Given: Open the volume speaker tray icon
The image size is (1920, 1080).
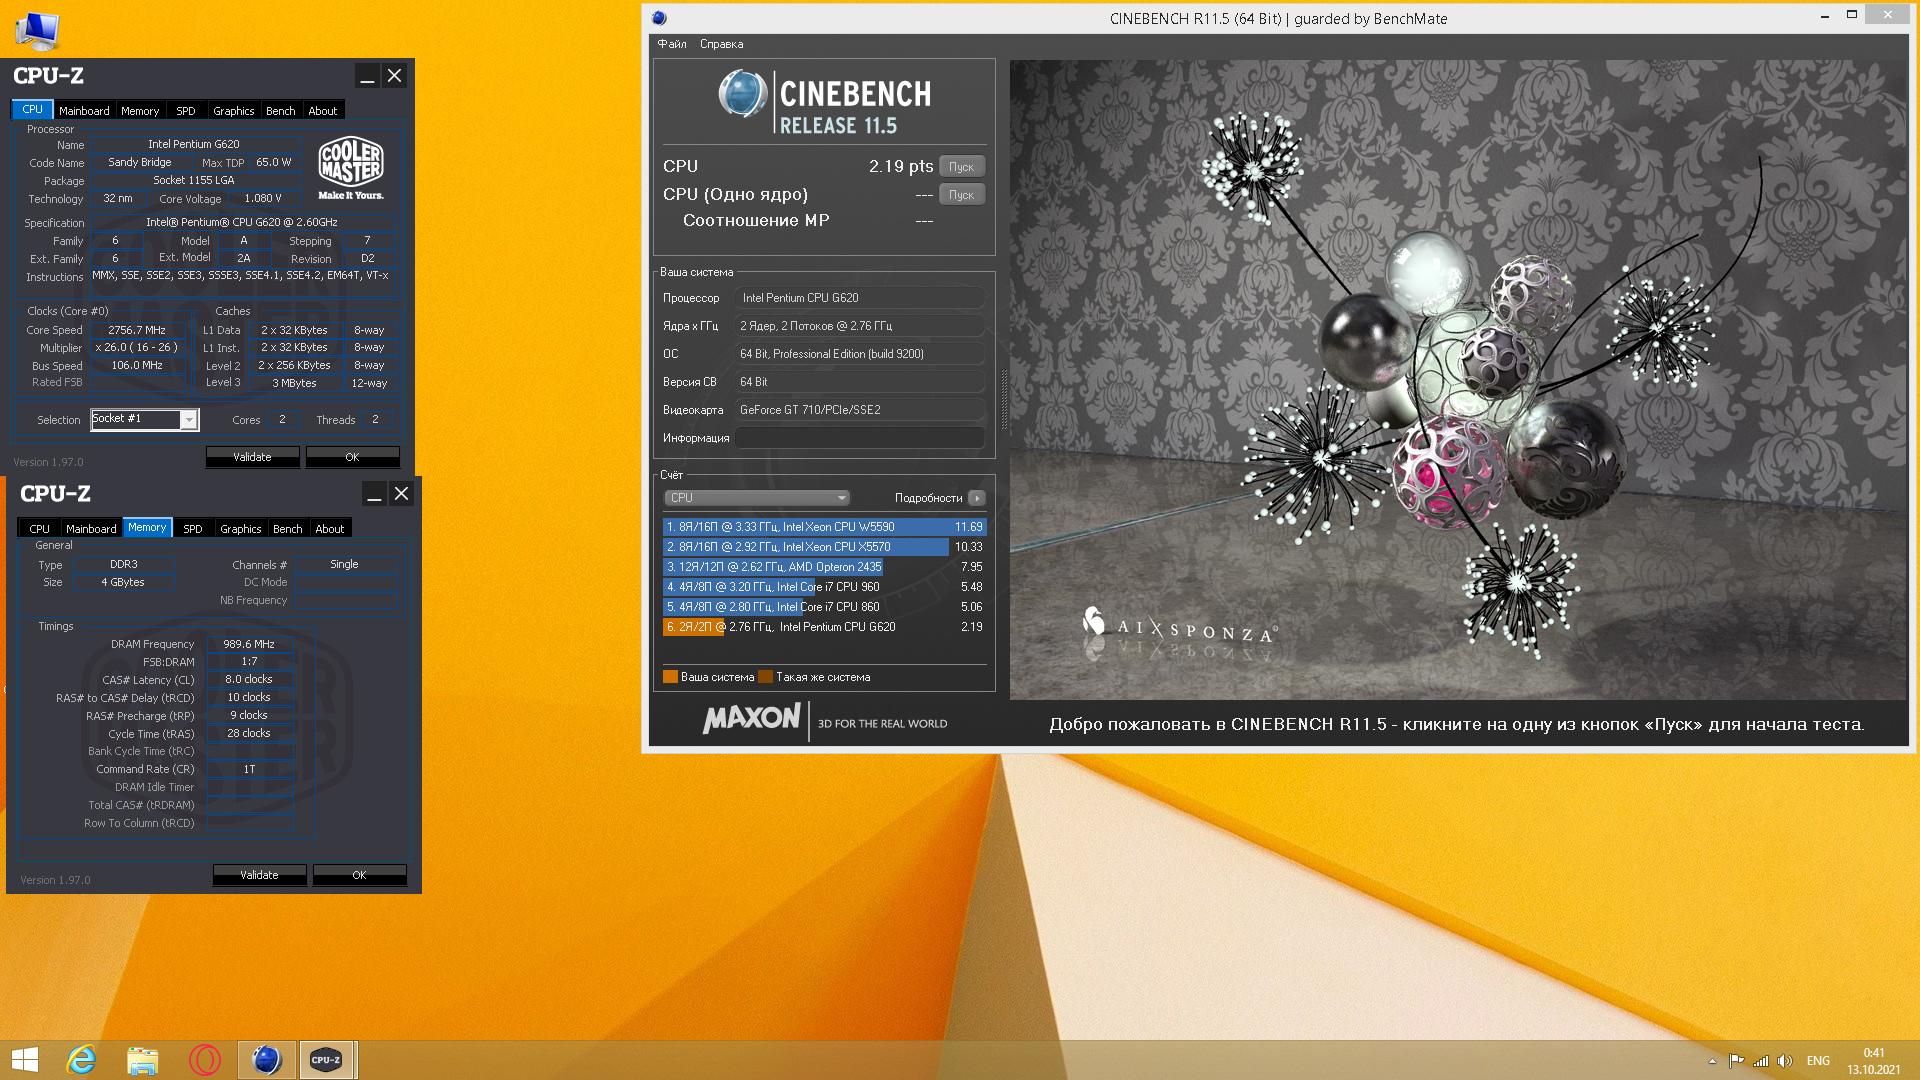Looking at the screenshot, I should (1785, 1061).
